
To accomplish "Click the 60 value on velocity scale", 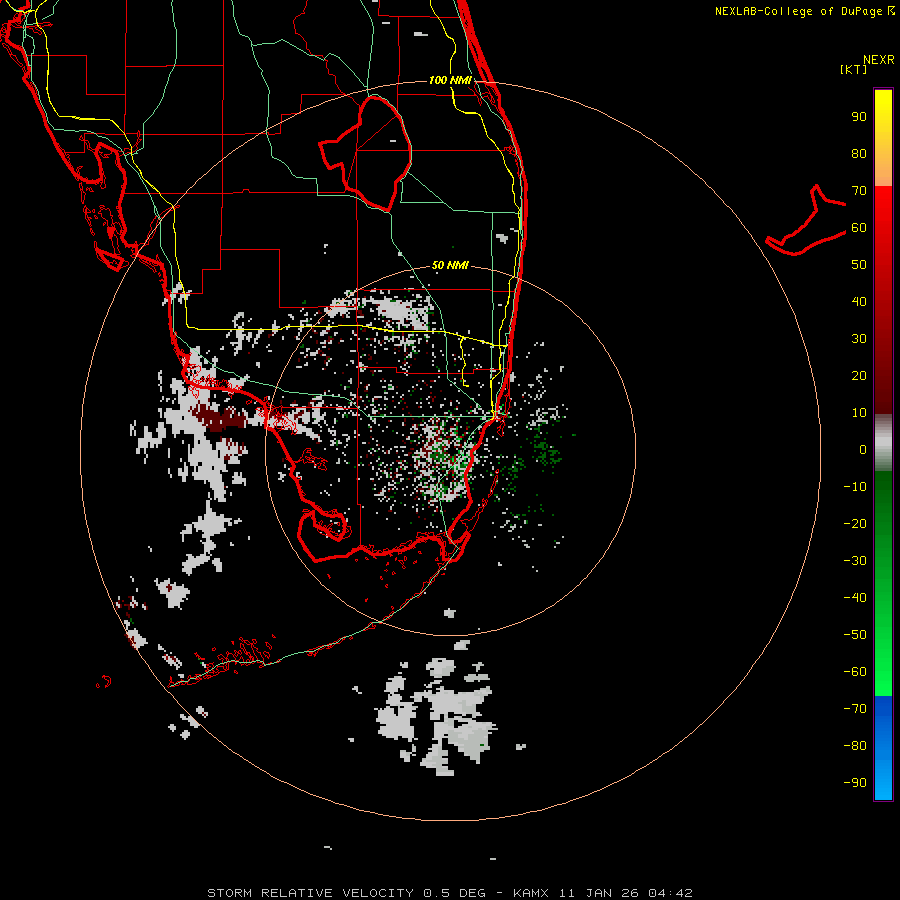I will coord(859,228).
